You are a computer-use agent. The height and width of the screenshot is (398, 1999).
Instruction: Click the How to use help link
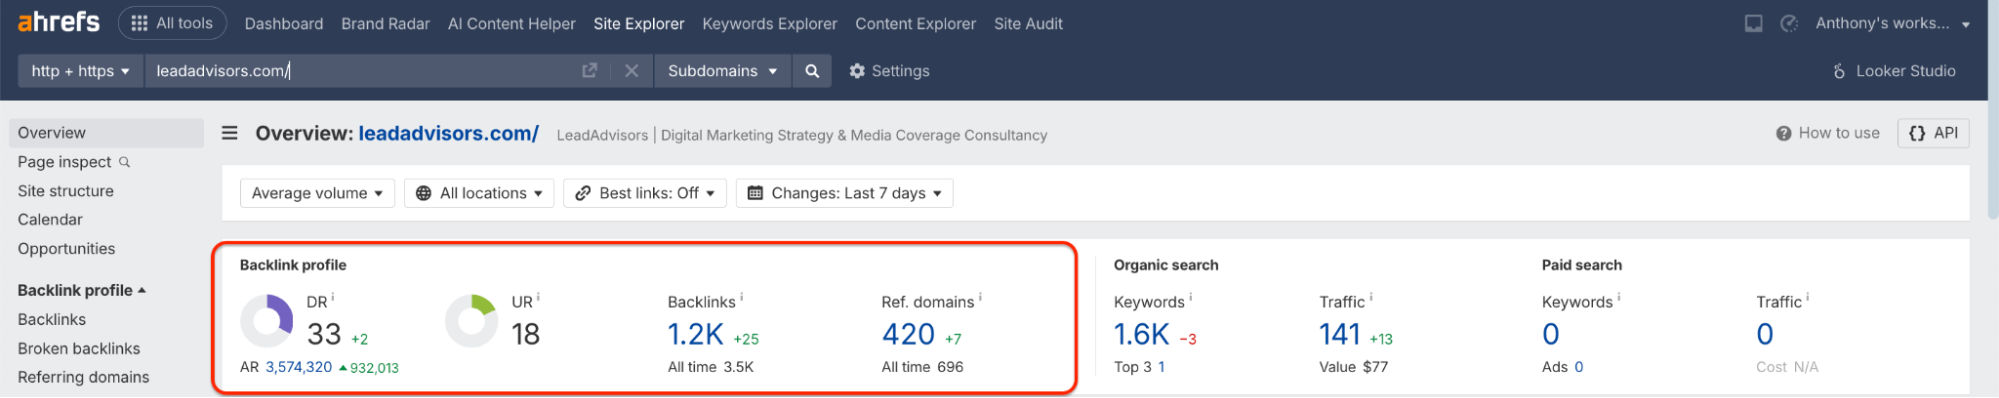pos(1828,133)
